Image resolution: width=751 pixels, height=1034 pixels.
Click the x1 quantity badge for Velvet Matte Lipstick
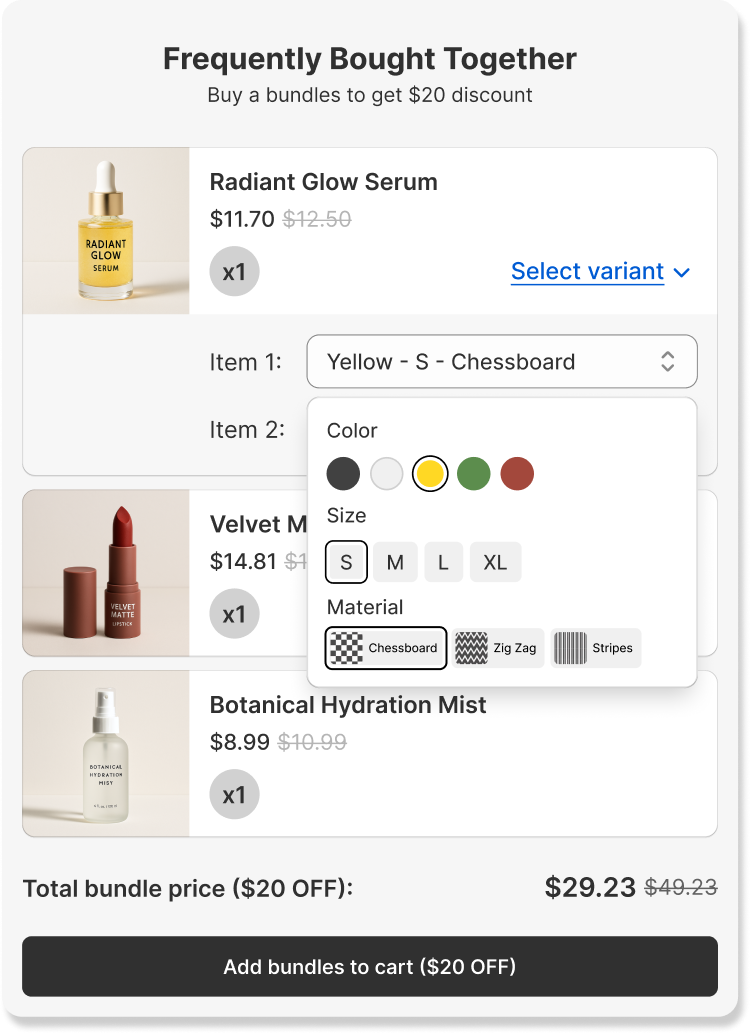coord(234,614)
